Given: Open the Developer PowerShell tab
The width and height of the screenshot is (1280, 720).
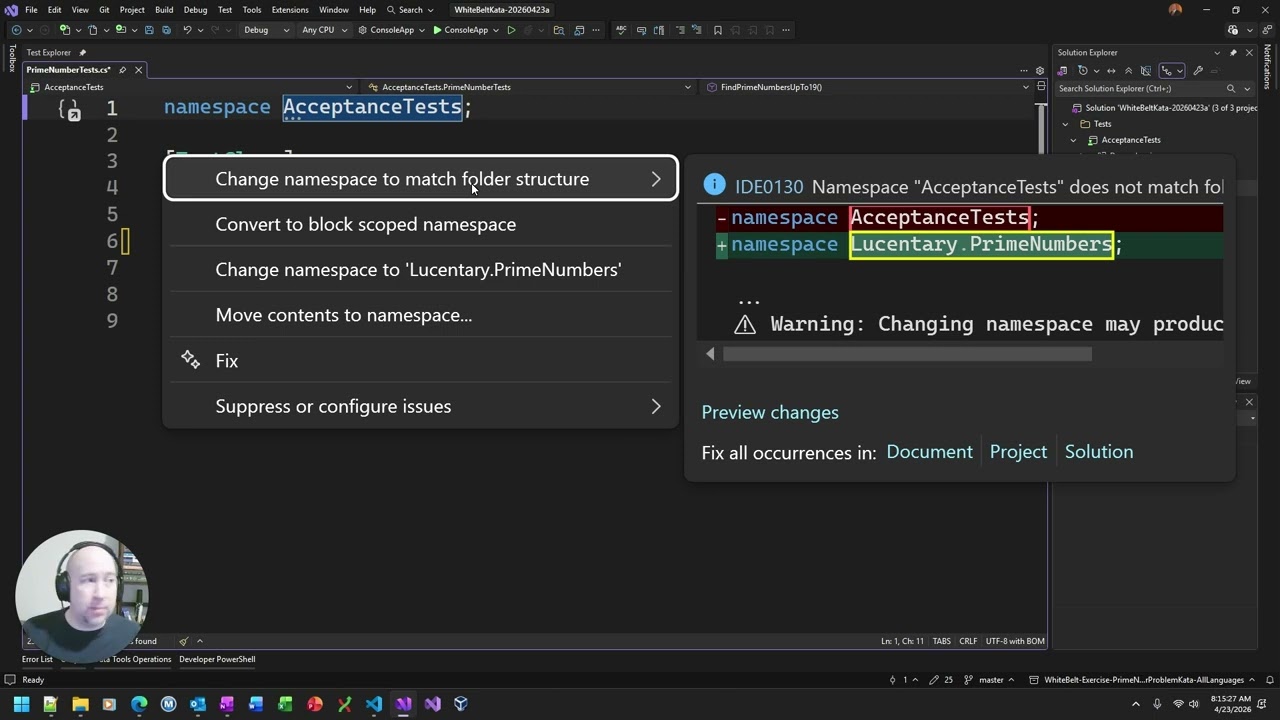Looking at the screenshot, I should coord(217,659).
